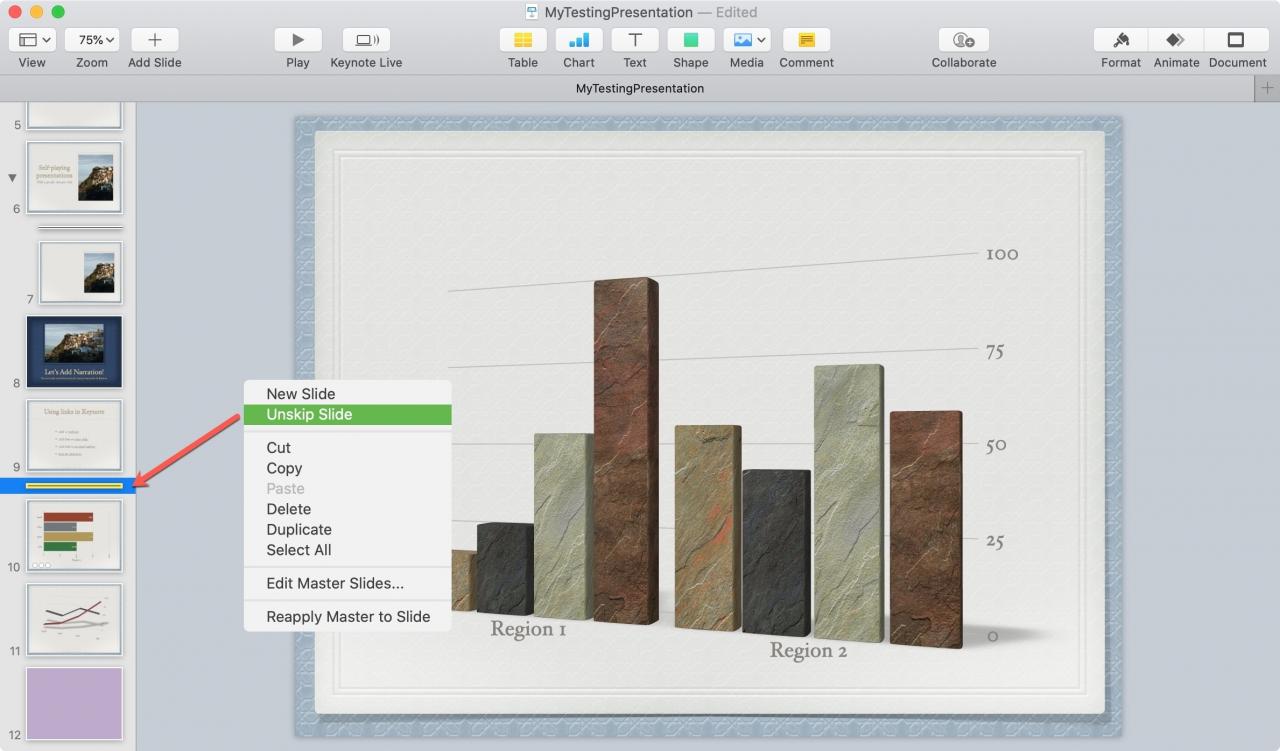Screen dimensions: 1280x751
Task: Click the Region 1 chart label
Action: click(x=528, y=629)
